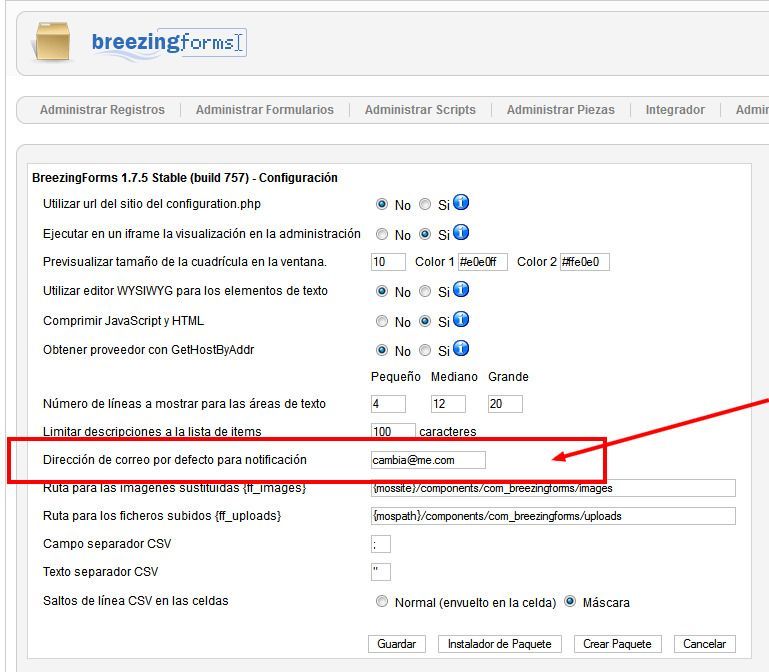
Task: Click 'Pequeño' column header text
Action: click(396, 377)
